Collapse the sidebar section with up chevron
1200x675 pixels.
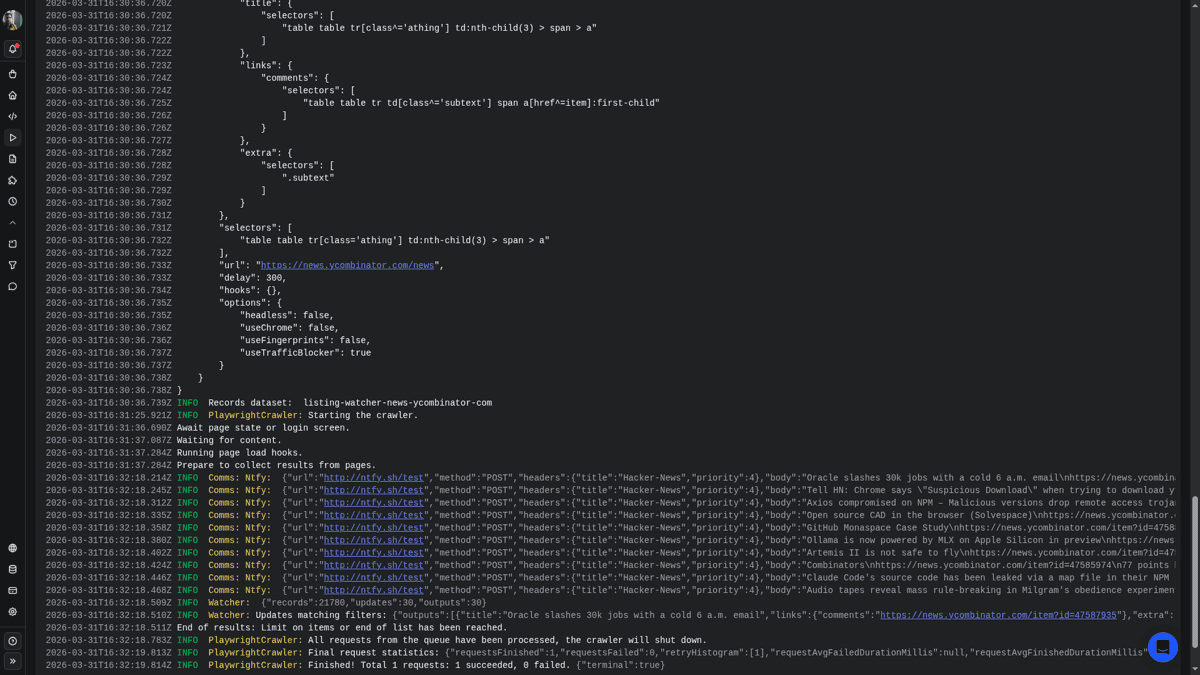[13, 223]
